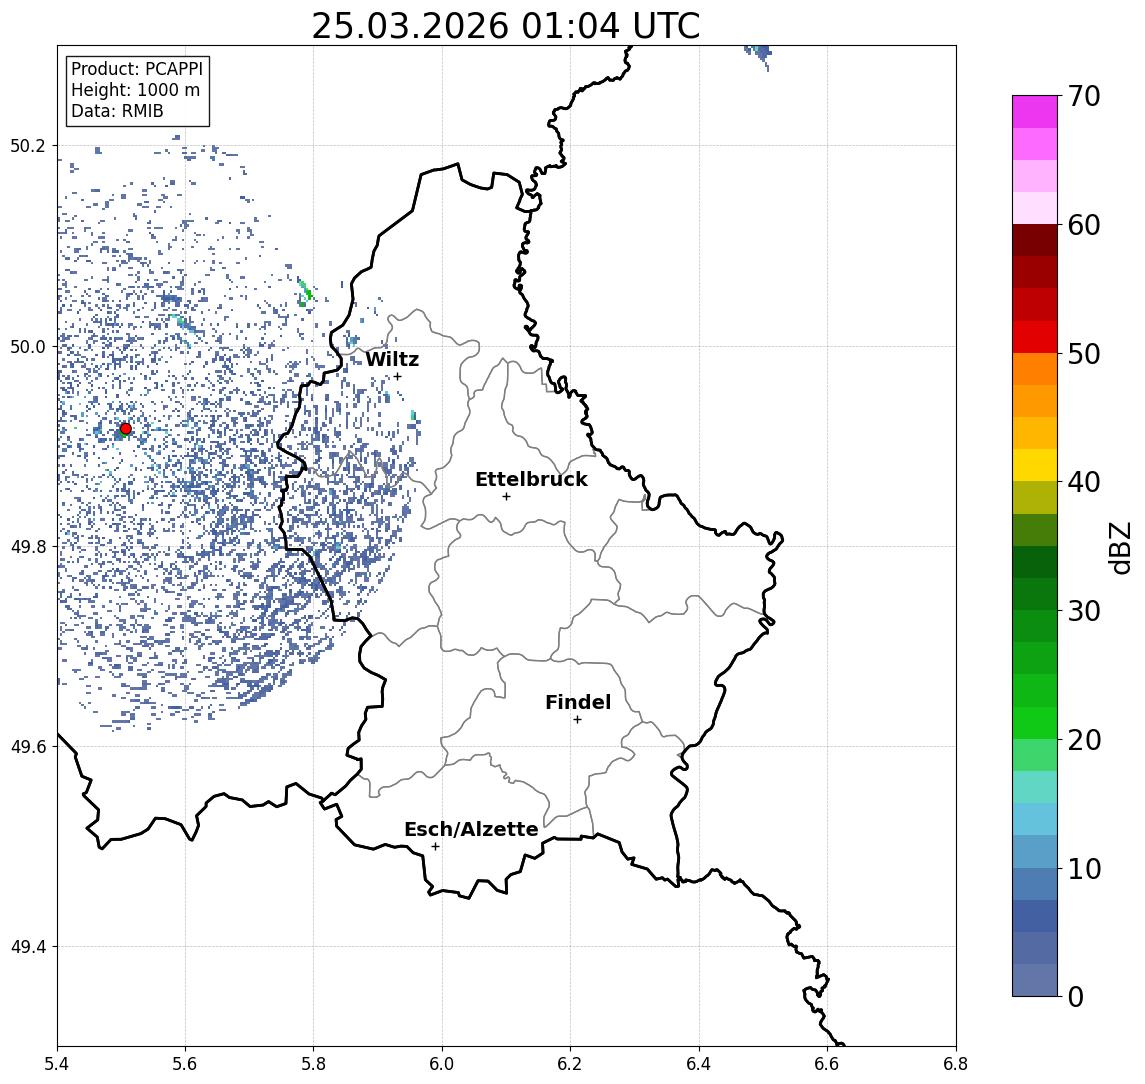Click the 'Data: RMIB' info line
This screenshot has height=1084, width=1145.
click(x=117, y=111)
